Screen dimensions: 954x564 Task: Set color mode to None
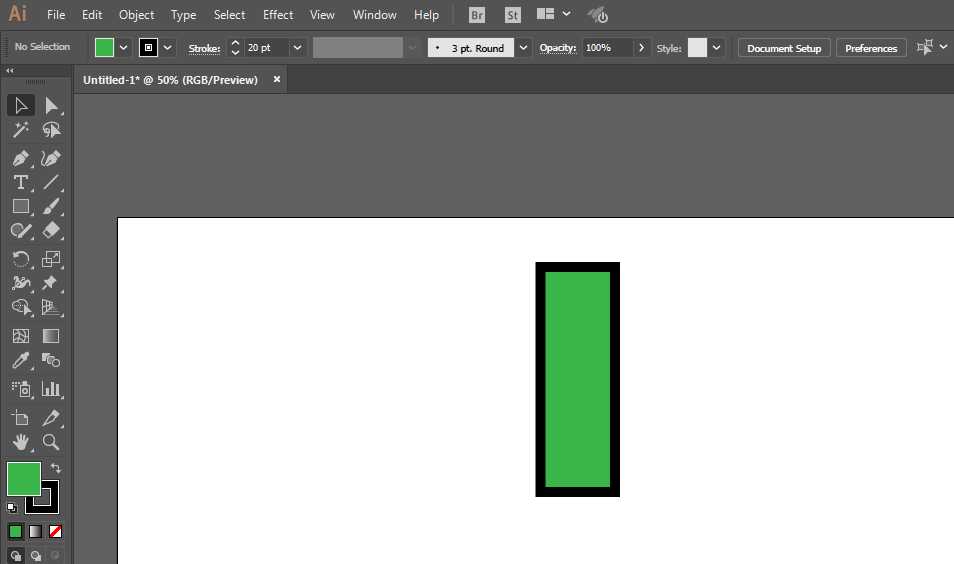pos(56,531)
